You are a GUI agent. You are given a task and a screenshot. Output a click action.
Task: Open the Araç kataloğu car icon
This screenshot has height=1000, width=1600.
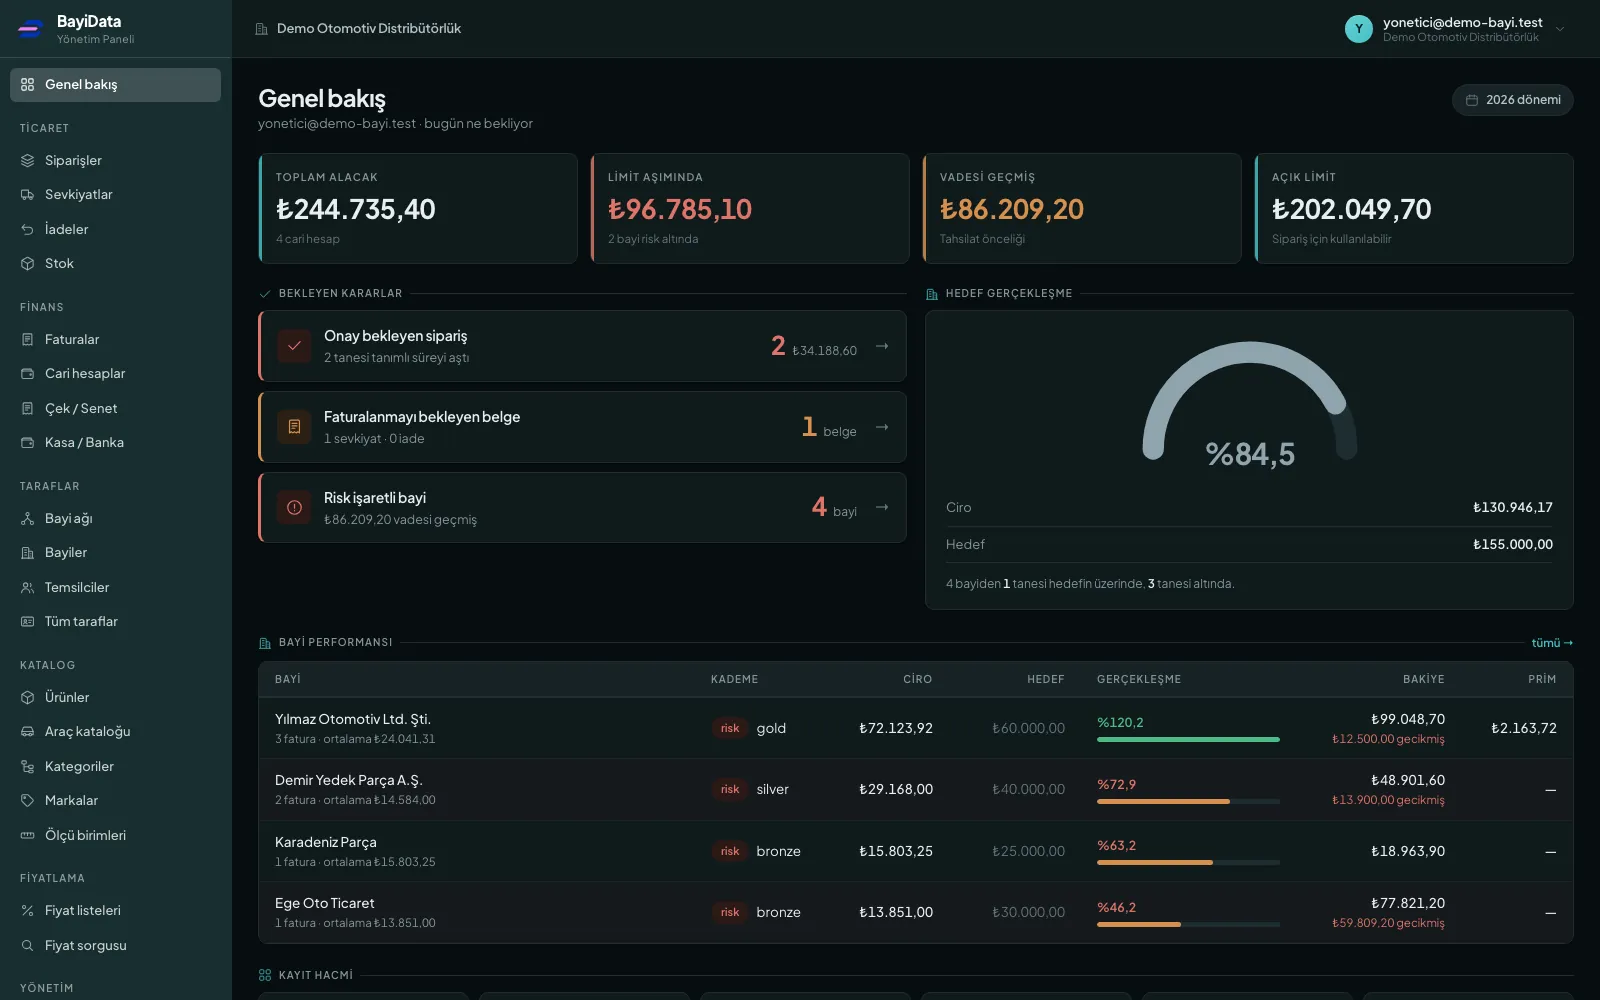tap(27, 732)
